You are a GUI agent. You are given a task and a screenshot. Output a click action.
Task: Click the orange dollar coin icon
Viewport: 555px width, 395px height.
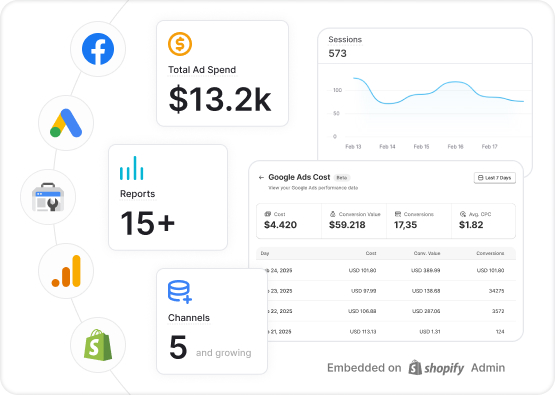tap(180, 44)
